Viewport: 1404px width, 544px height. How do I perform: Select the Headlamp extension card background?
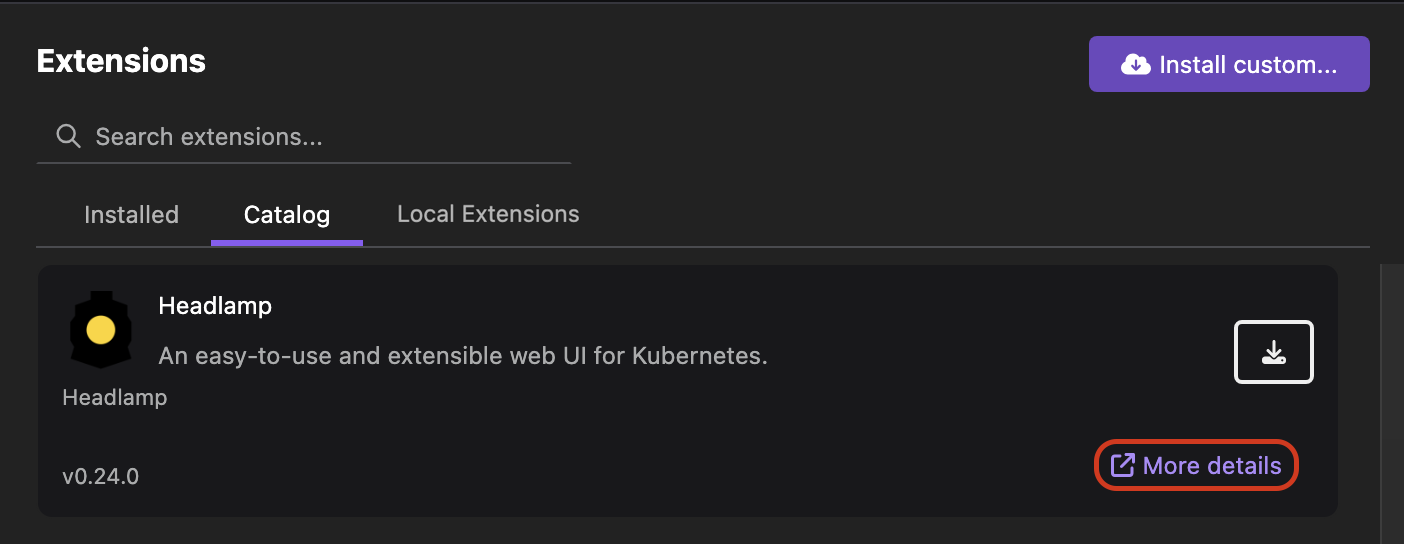700,440
